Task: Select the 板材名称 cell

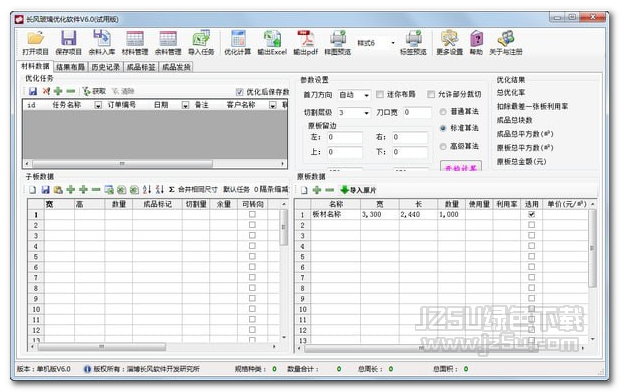Action: (x=335, y=214)
